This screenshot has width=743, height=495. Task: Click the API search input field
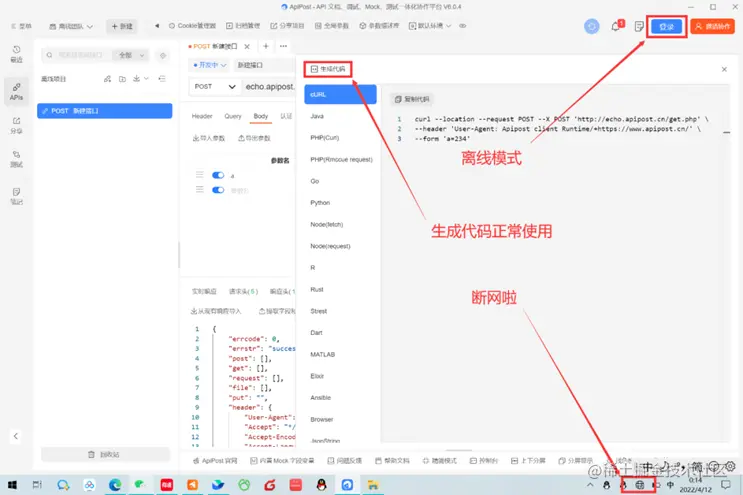(x=78, y=55)
